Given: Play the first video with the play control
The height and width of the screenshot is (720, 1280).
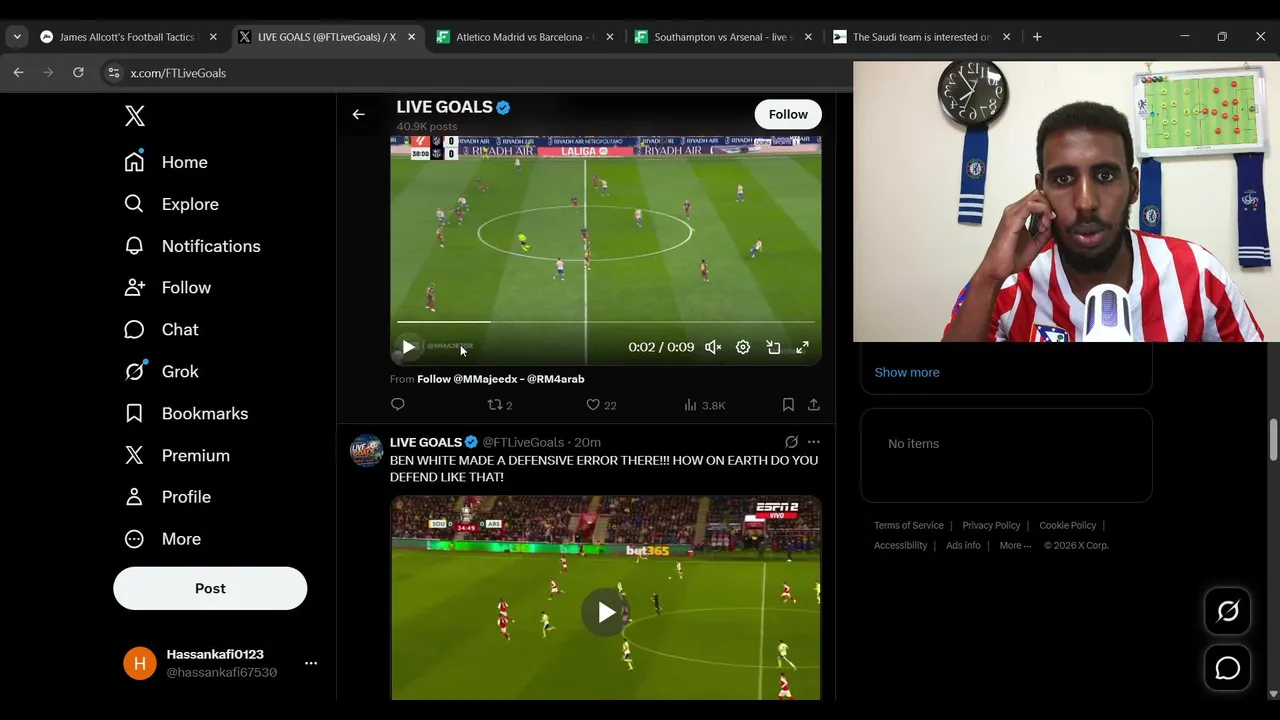Looking at the screenshot, I should [408, 347].
